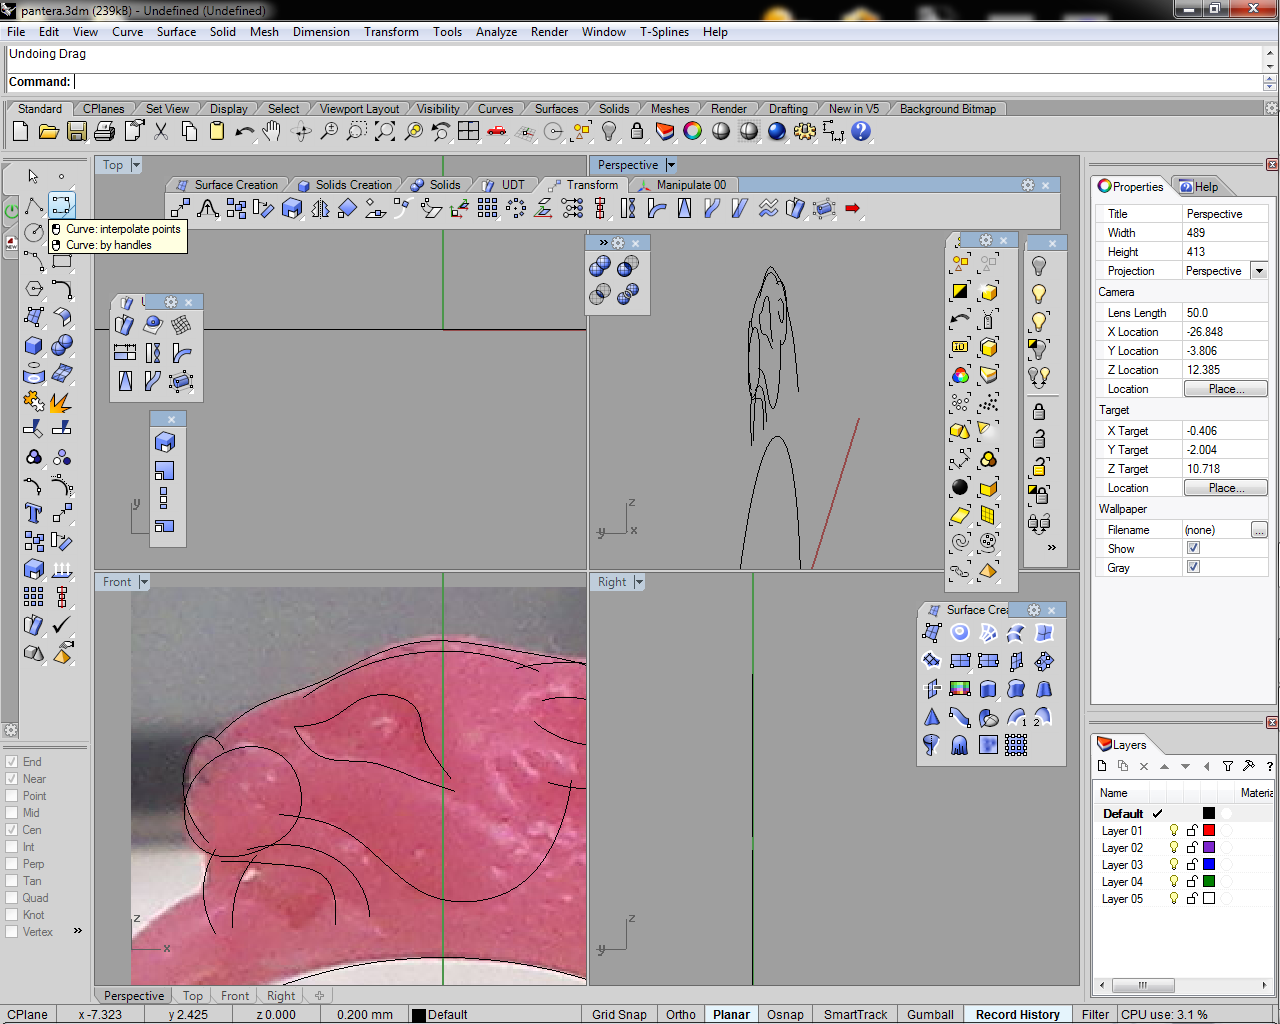1280x1024 pixels.
Task: Expand the Perspective viewport title menu
Action: 671,165
